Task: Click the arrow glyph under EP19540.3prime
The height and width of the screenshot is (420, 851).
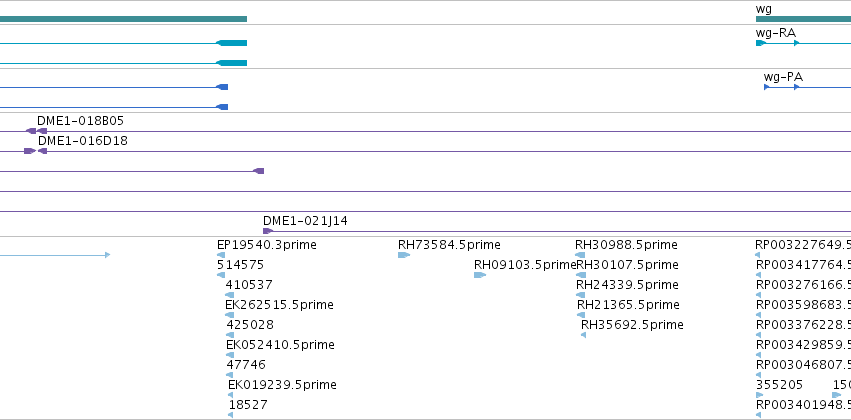Action: pos(221,255)
